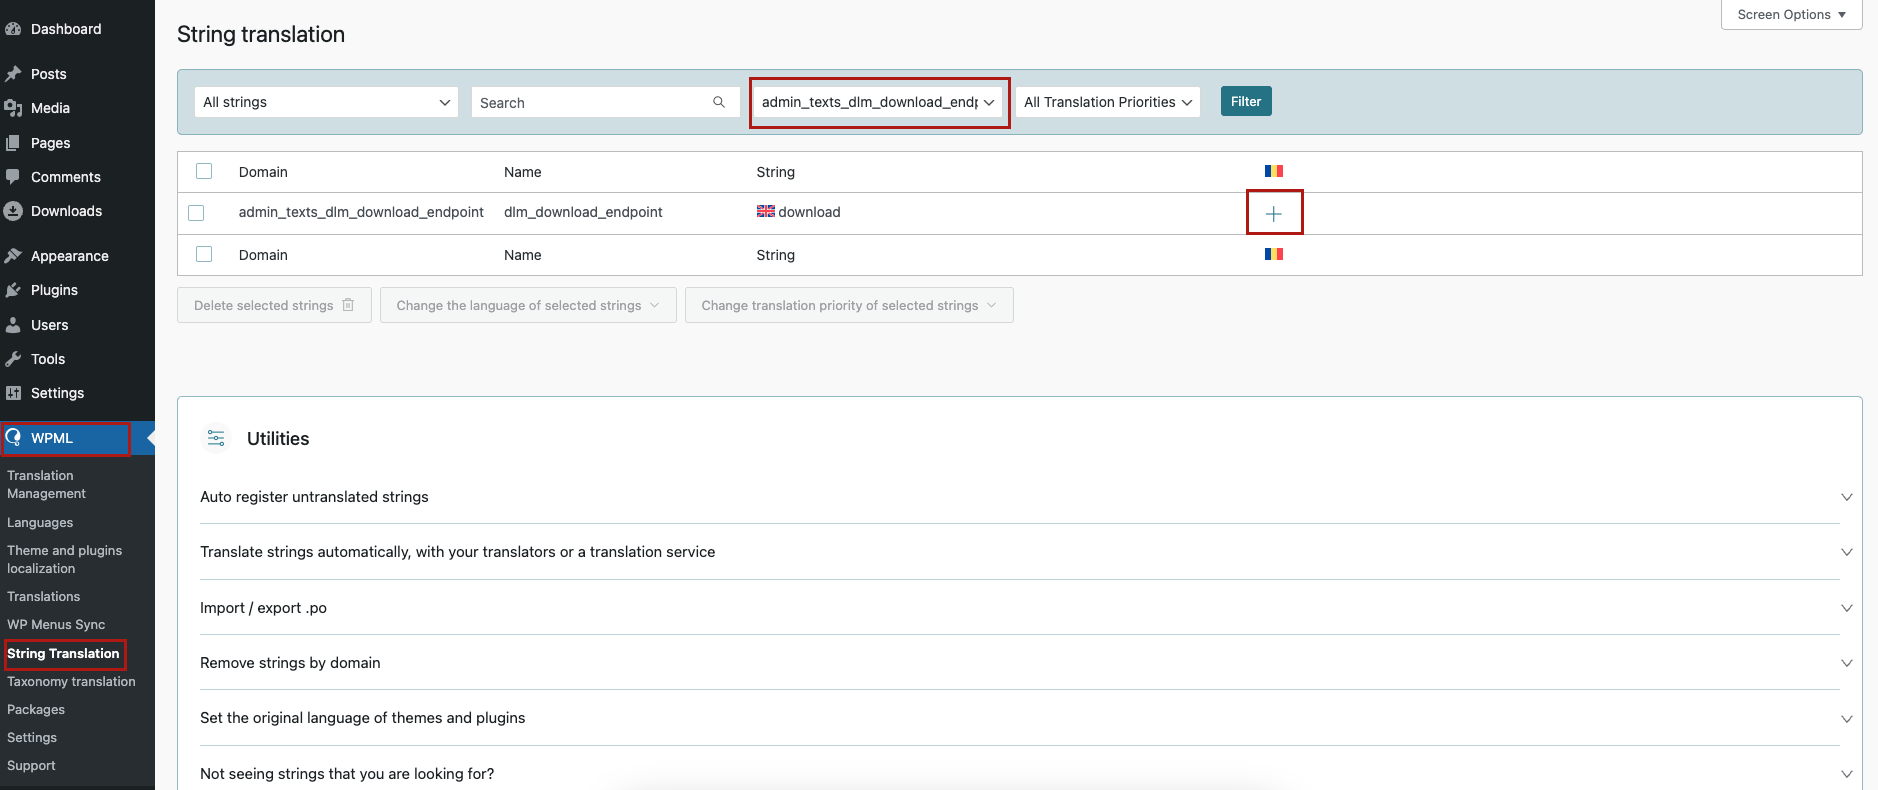Screen dimensions: 1878x790
Task: Click the search magnifier icon
Action: click(719, 102)
